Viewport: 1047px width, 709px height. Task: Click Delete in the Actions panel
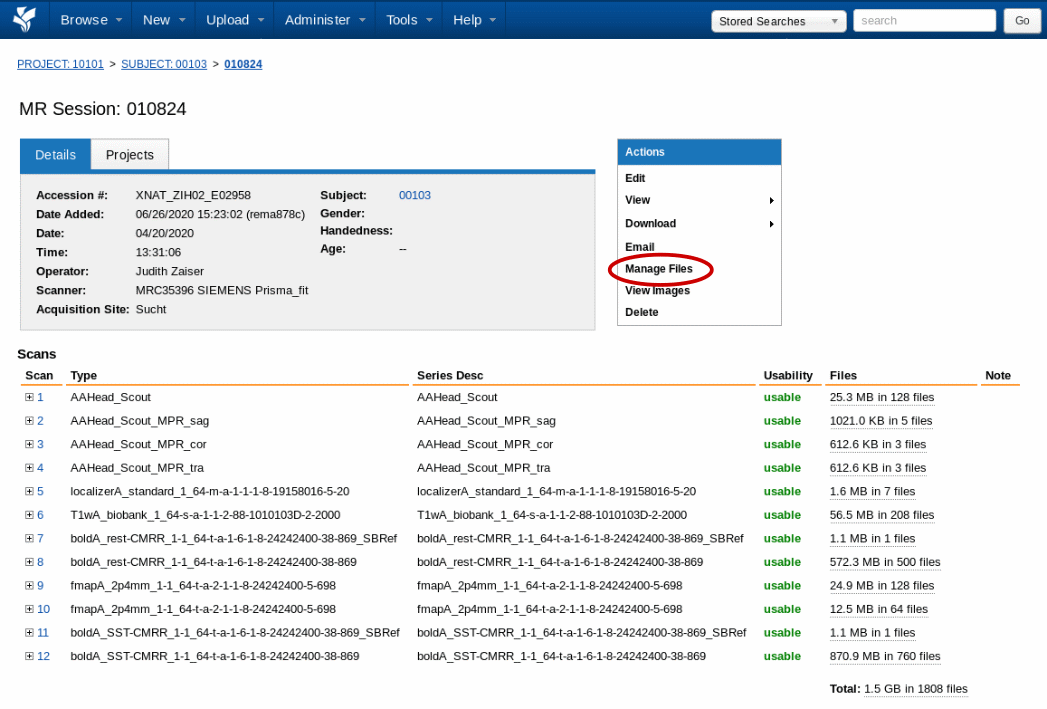tap(641, 312)
